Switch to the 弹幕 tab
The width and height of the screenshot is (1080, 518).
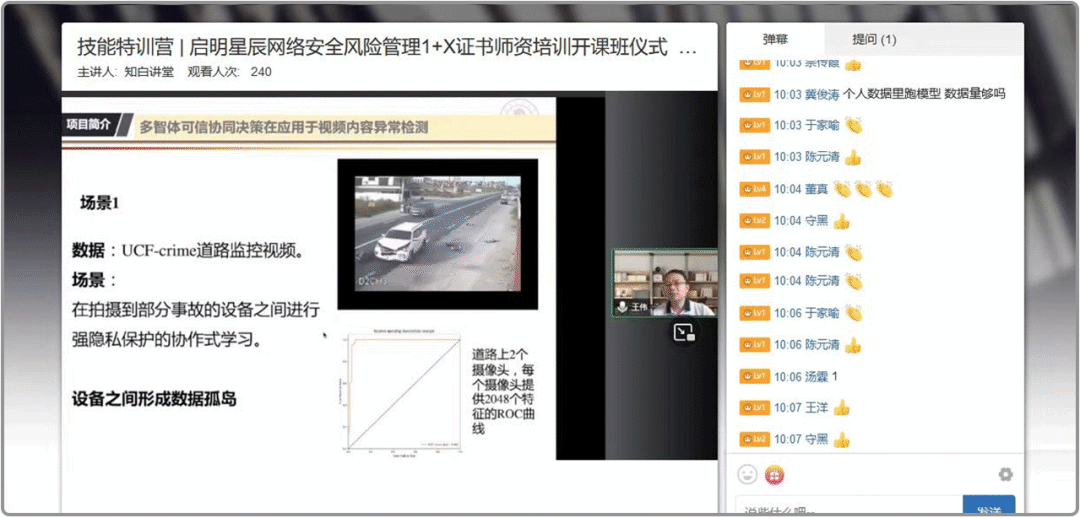coord(775,40)
